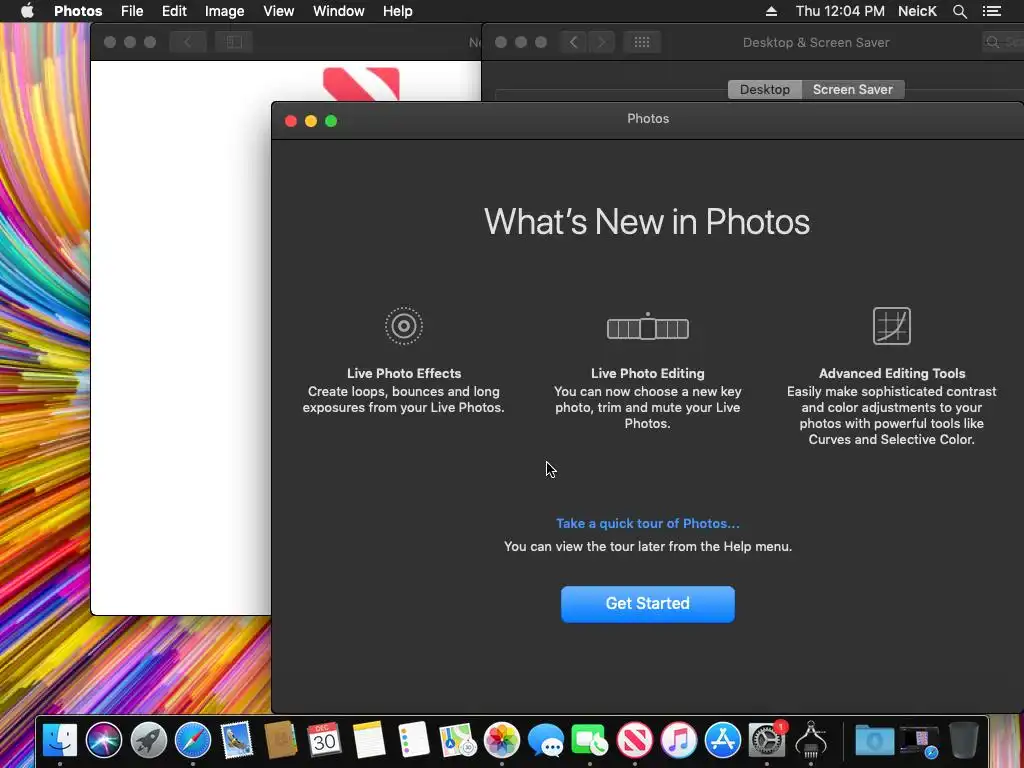Open Downloads folder stack in Dock
The width and height of the screenshot is (1024, 768).
pos(874,740)
